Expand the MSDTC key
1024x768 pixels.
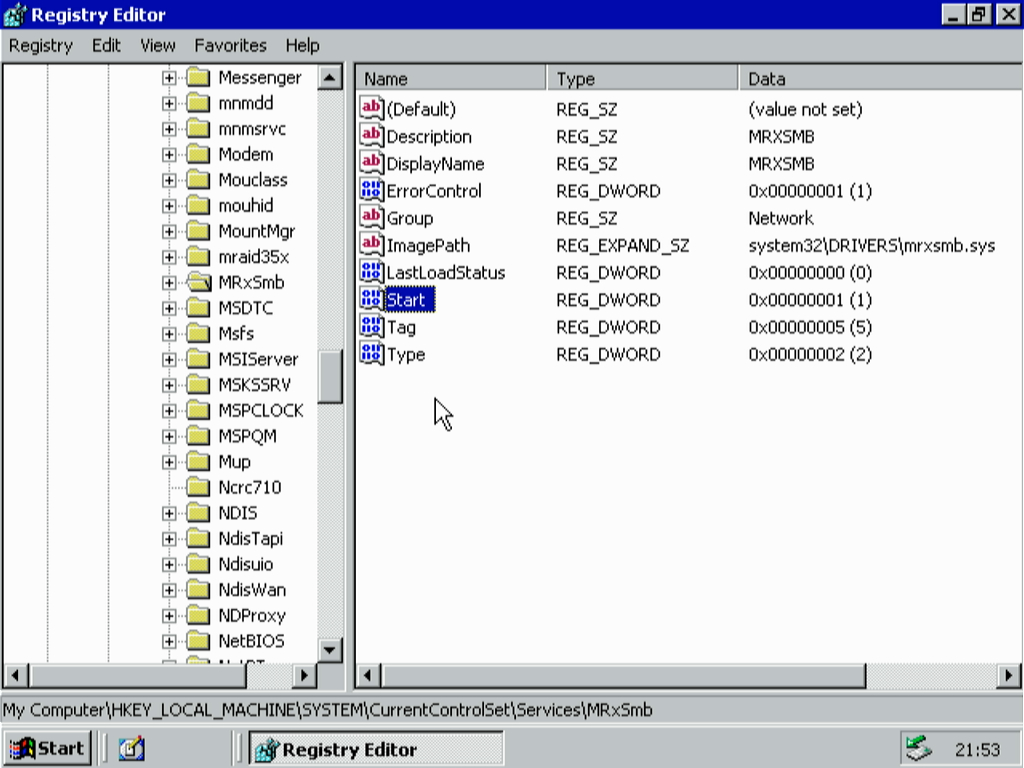coord(169,308)
